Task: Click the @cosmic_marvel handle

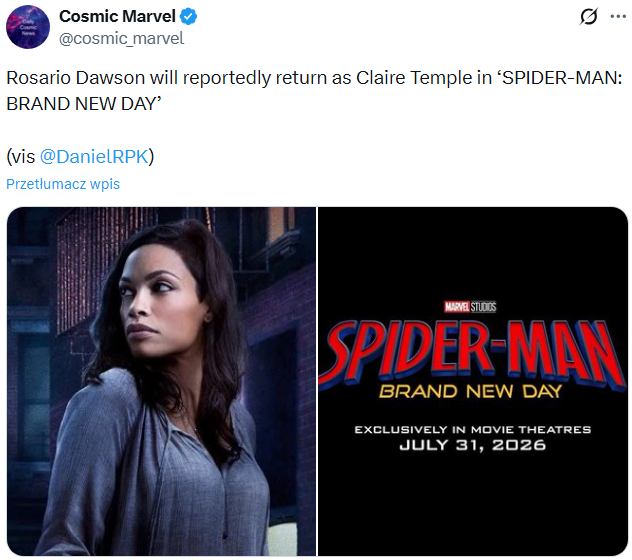Action: pyautogui.click(x=121, y=38)
